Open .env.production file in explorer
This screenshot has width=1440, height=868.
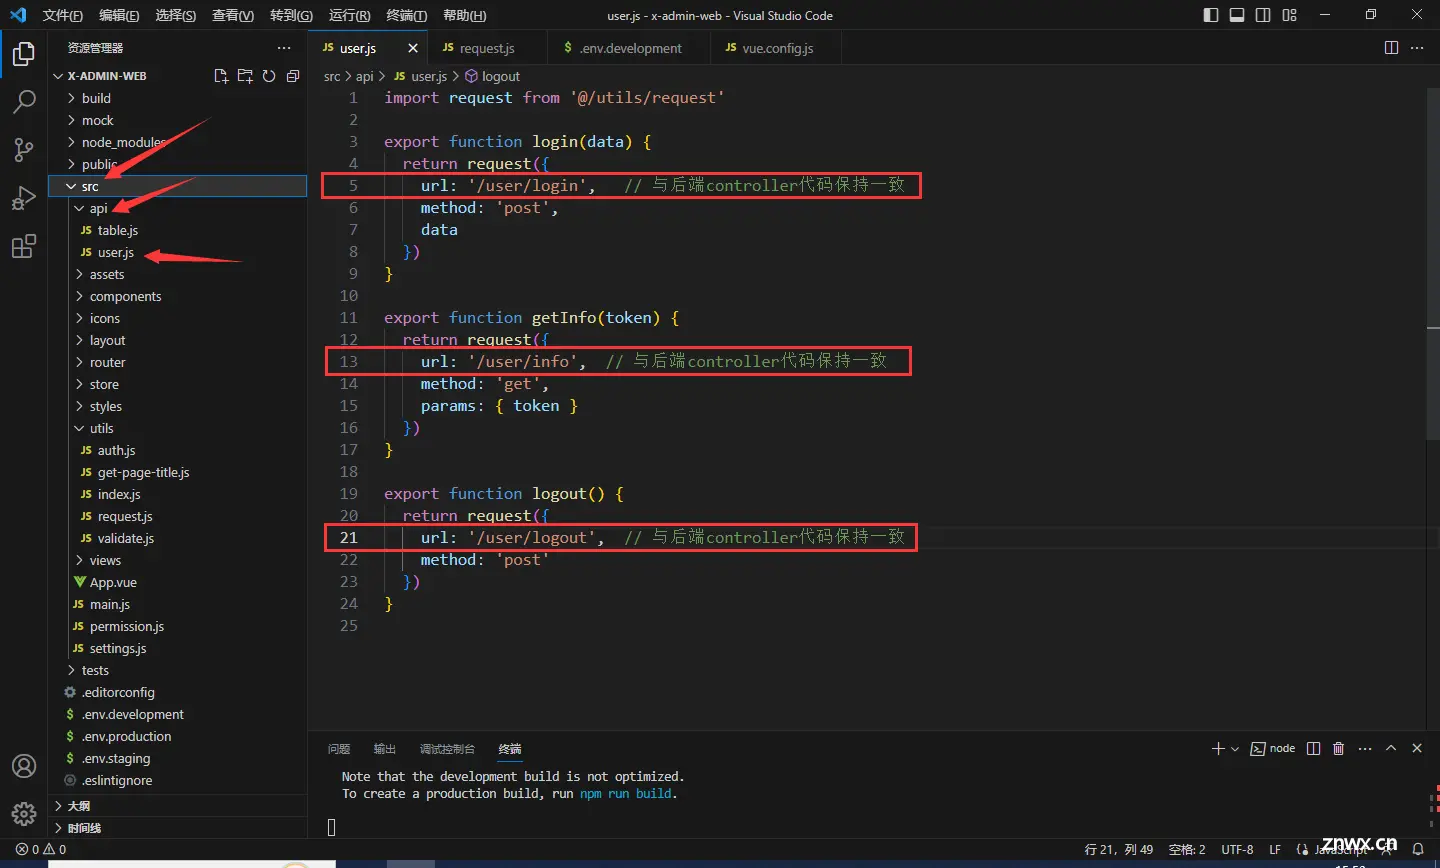126,736
